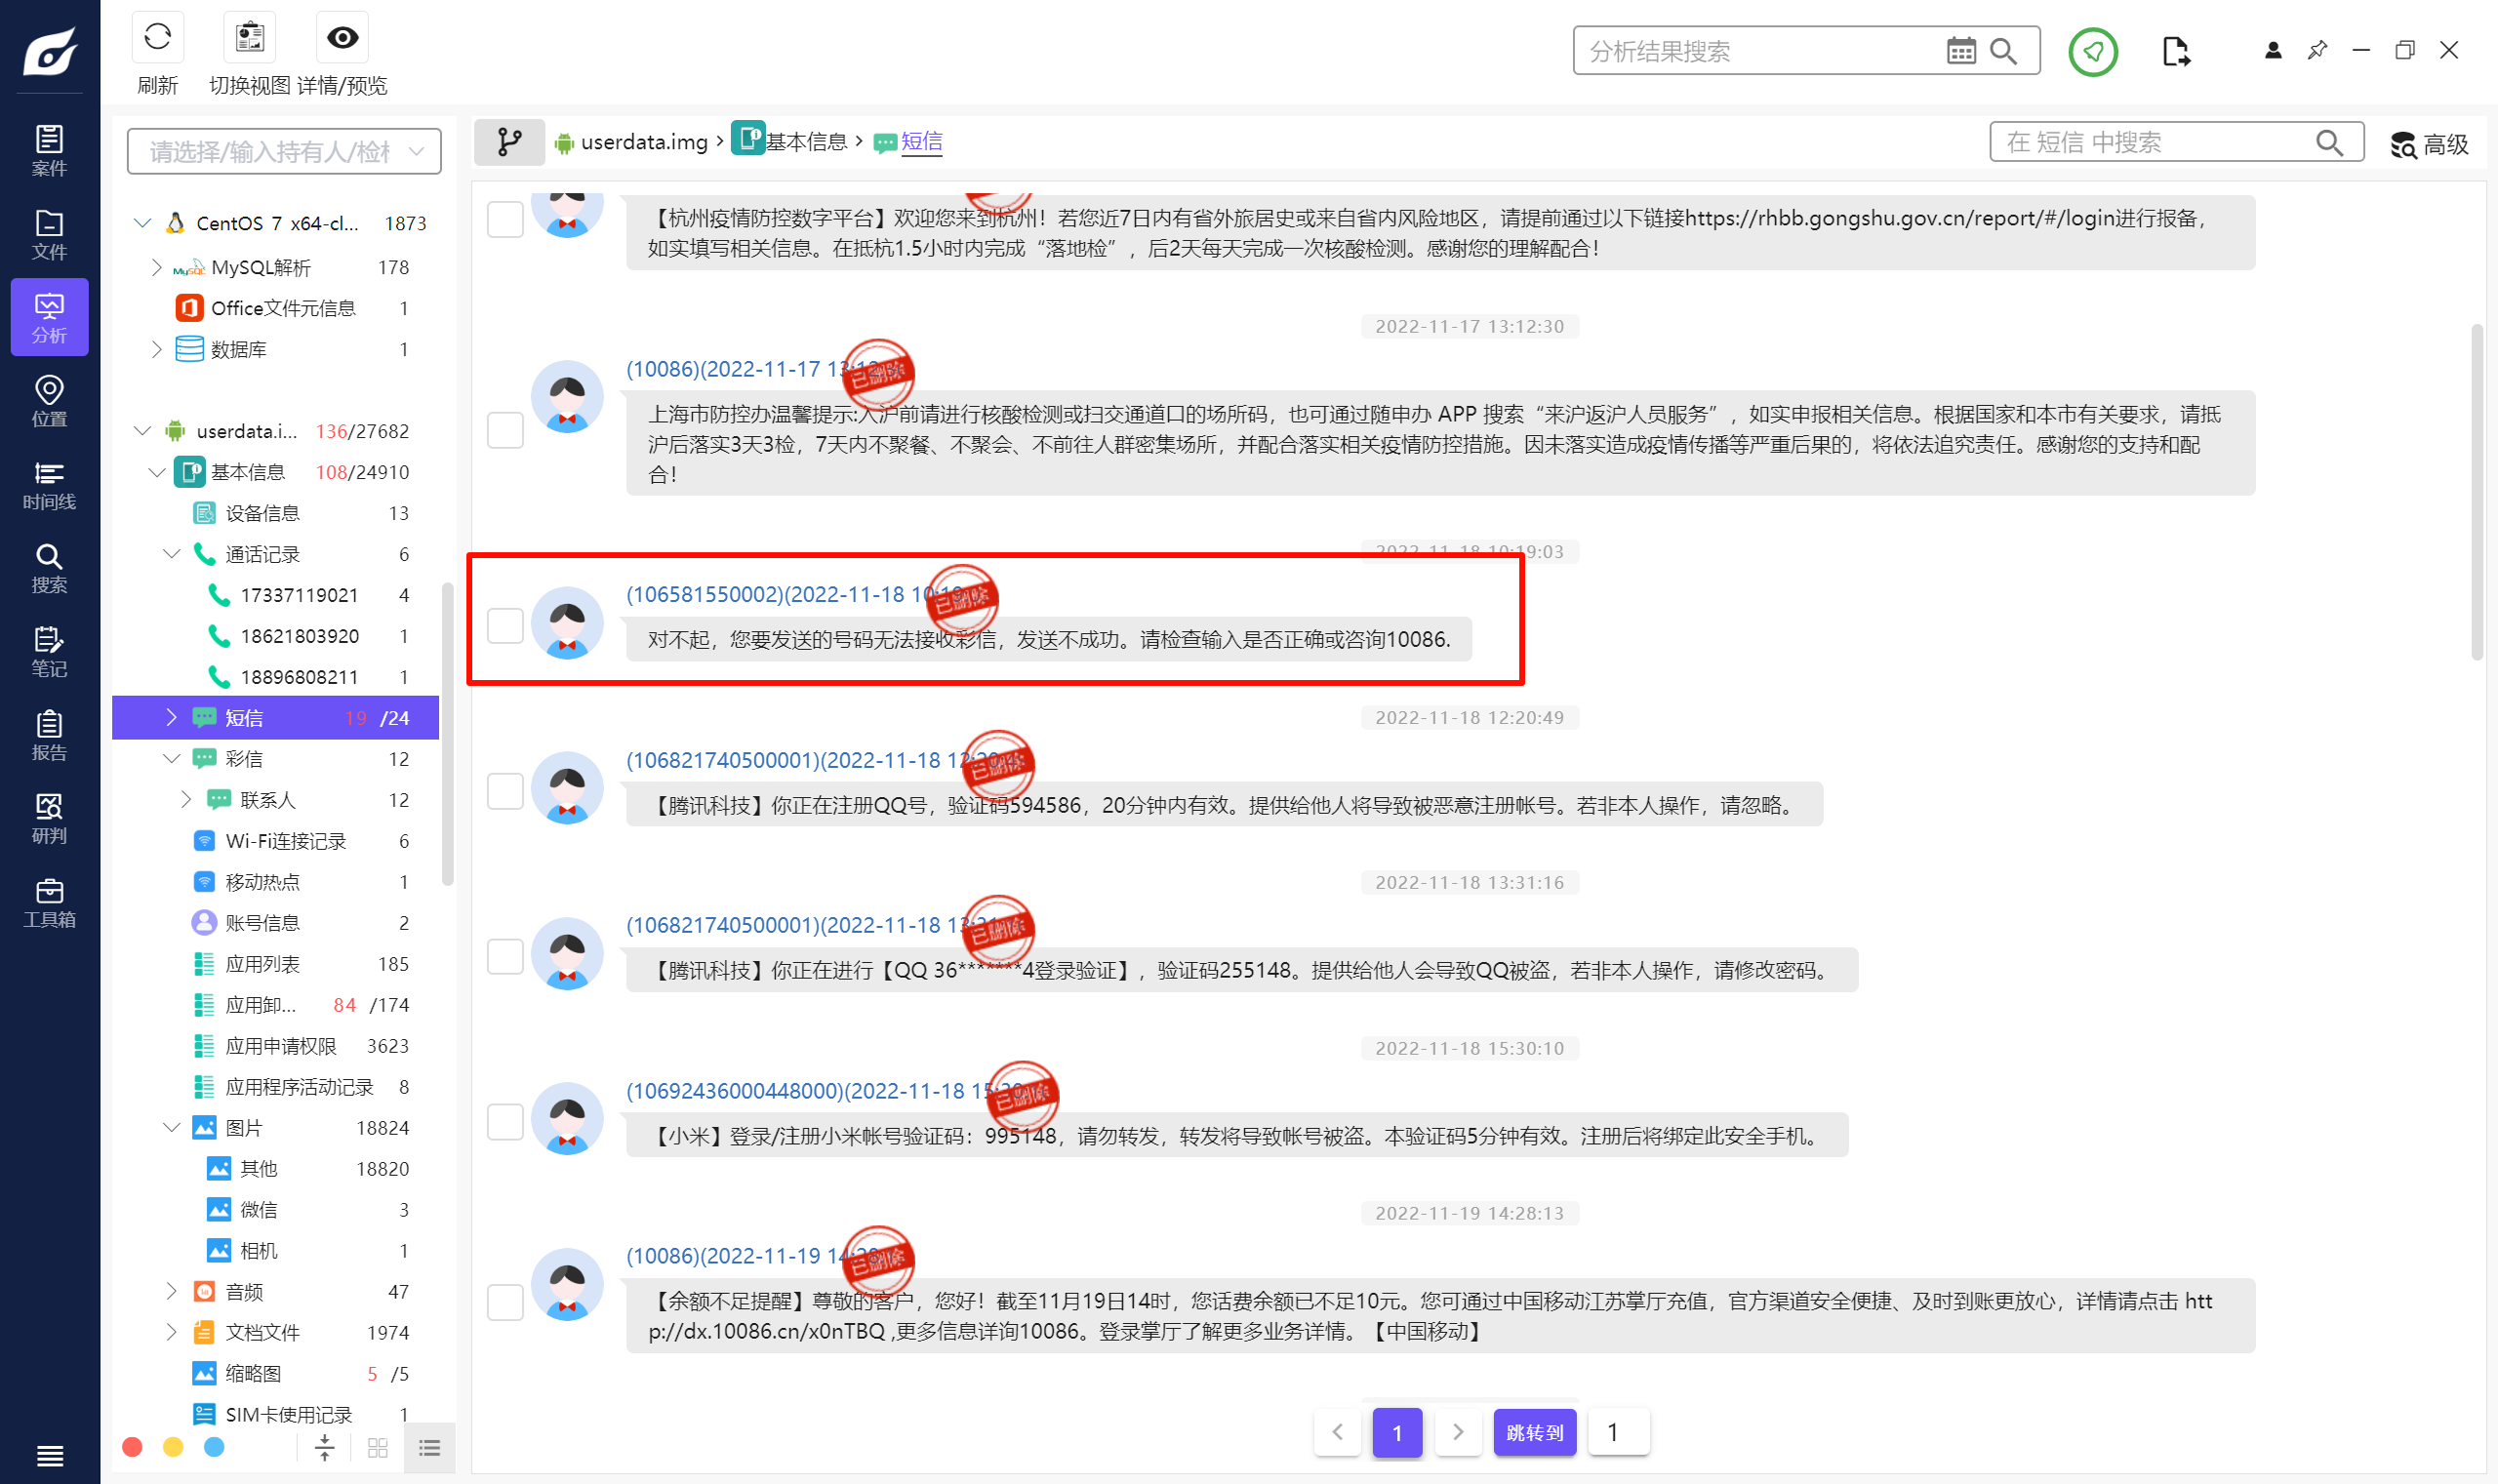The height and width of the screenshot is (1484, 2498).
Task: Click the magnifier in 短信 search field
Action: tap(2330, 142)
